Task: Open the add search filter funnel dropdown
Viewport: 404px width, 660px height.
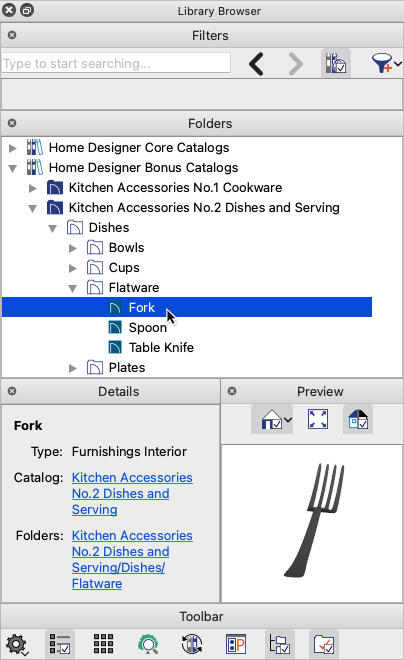Action: tap(385, 64)
